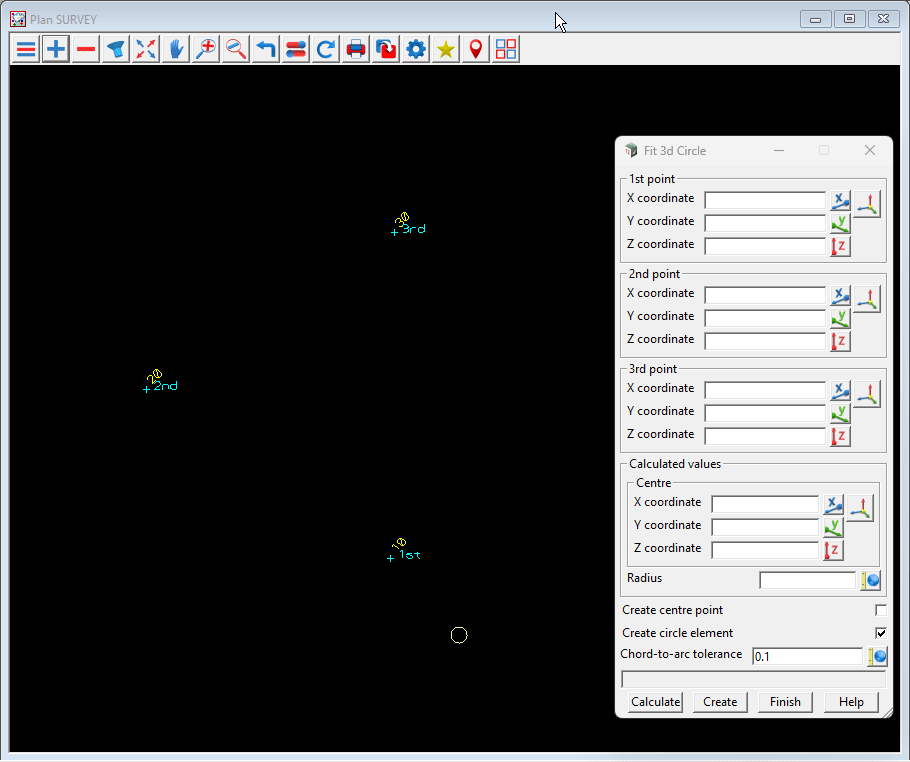910x762 pixels.
Task: Open view settings gear icon
Action: (x=416, y=49)
